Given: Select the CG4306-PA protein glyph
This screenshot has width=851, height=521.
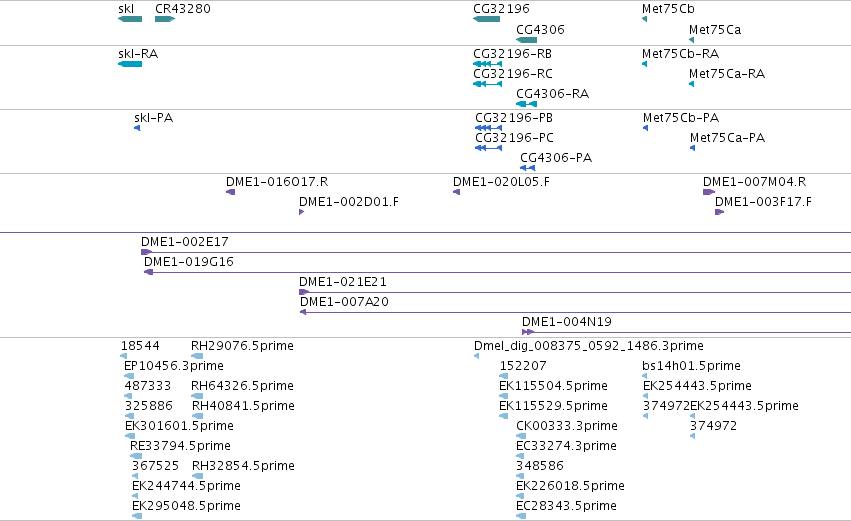Looking at the screenshot, I should tap(528, 168).
